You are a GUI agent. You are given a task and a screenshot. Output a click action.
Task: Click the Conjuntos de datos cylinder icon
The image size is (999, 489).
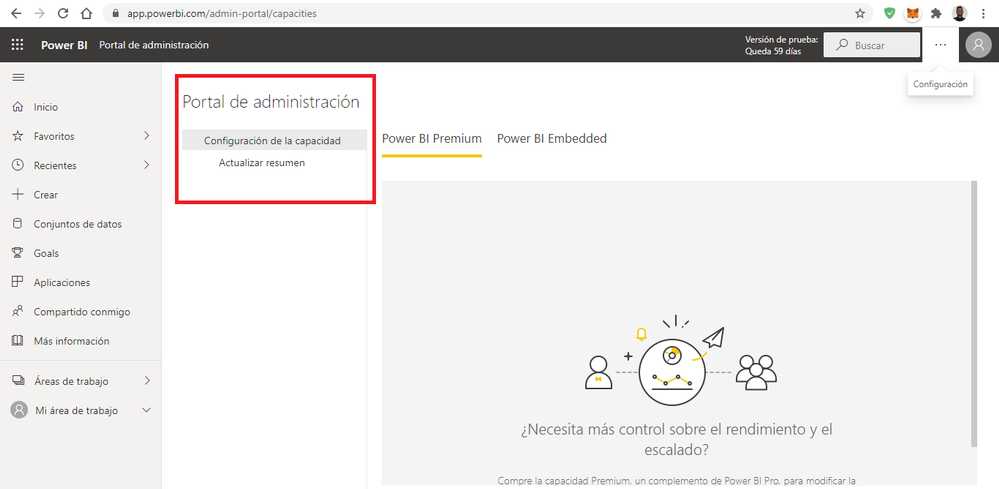[x=18, y=224]
